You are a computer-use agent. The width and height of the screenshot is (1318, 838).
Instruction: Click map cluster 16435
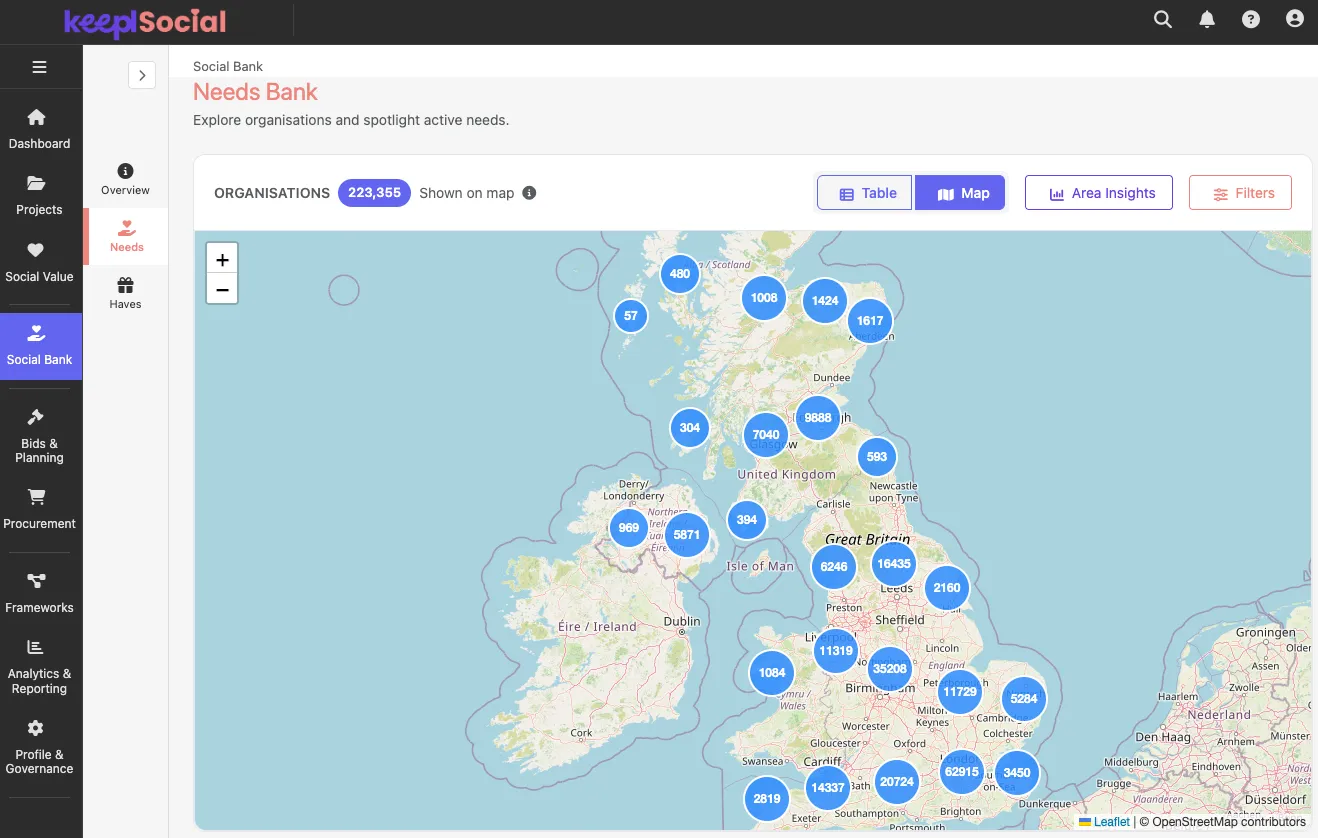(x=894, y=564)
